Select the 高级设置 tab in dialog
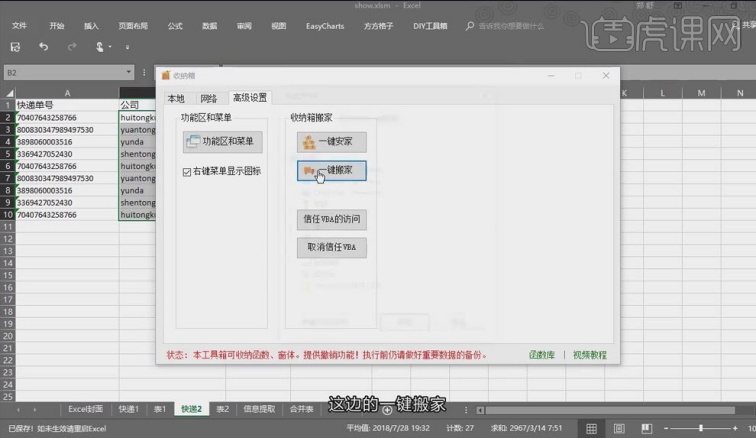The width and height of the screenshot is (756, 438). coord(250,97)
